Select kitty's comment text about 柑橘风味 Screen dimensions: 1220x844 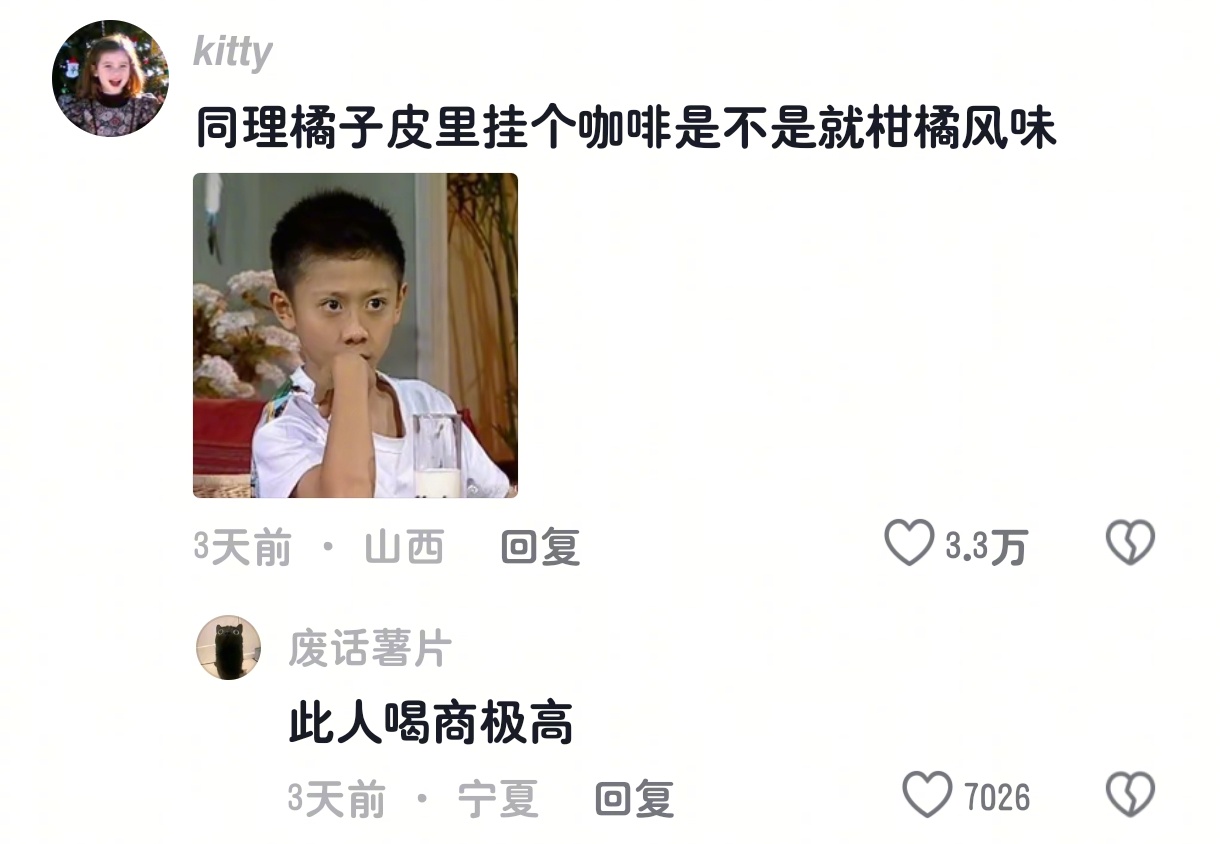625,130
